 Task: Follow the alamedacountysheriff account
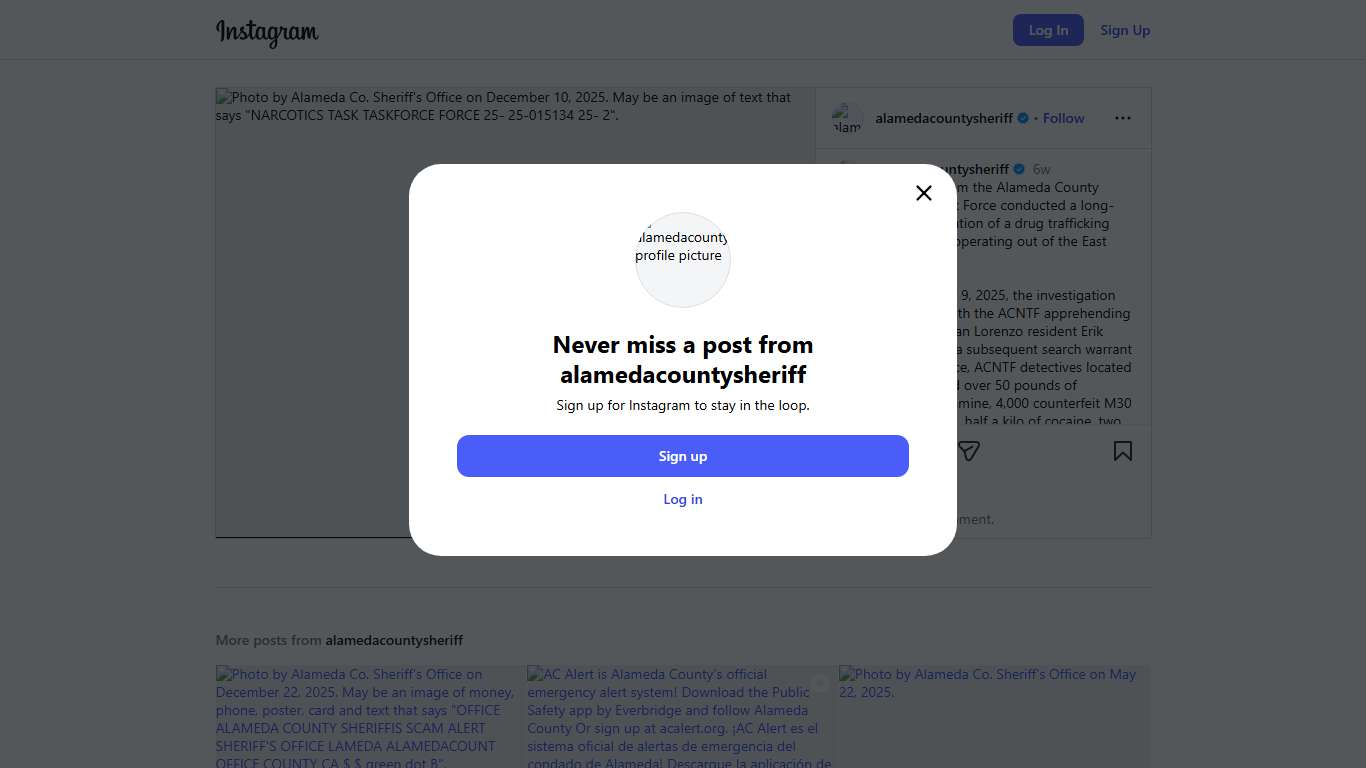pos(1063,118)
